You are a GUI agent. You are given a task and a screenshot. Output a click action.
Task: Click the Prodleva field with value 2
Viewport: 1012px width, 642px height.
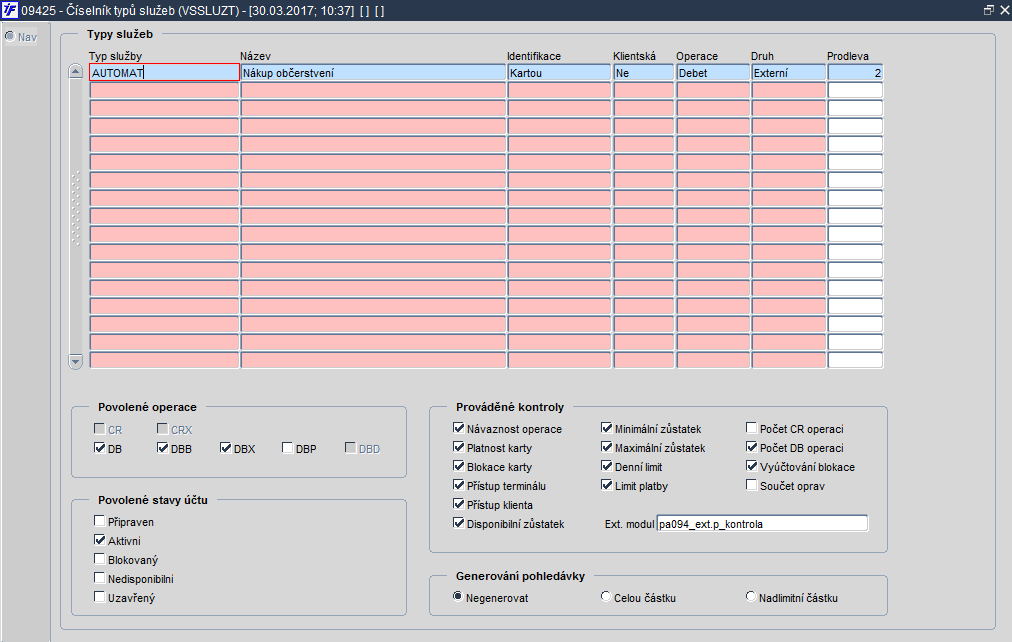tap(855, 72)
